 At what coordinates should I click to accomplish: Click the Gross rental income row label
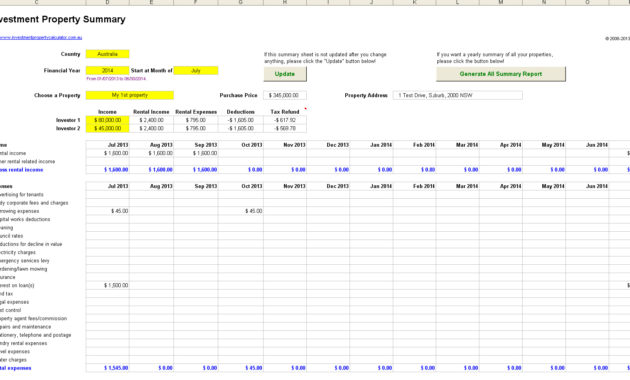[x=21, y=170]
